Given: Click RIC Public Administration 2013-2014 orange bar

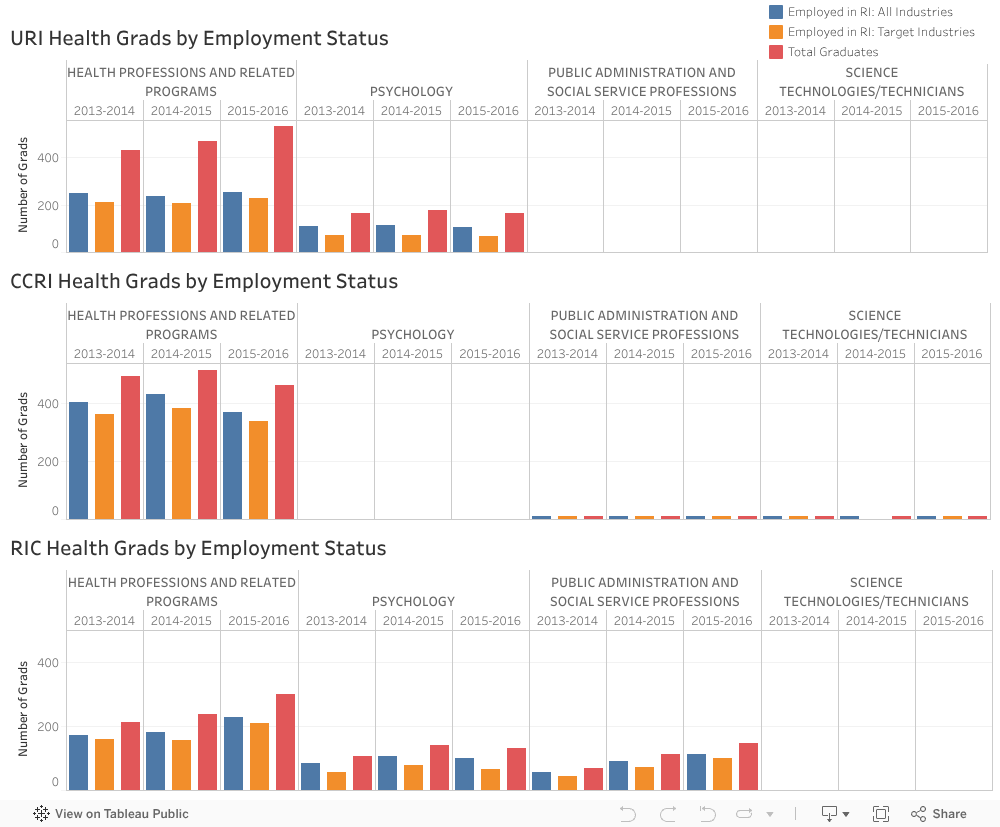Looking at the screenshot, I should pos(567,783).
